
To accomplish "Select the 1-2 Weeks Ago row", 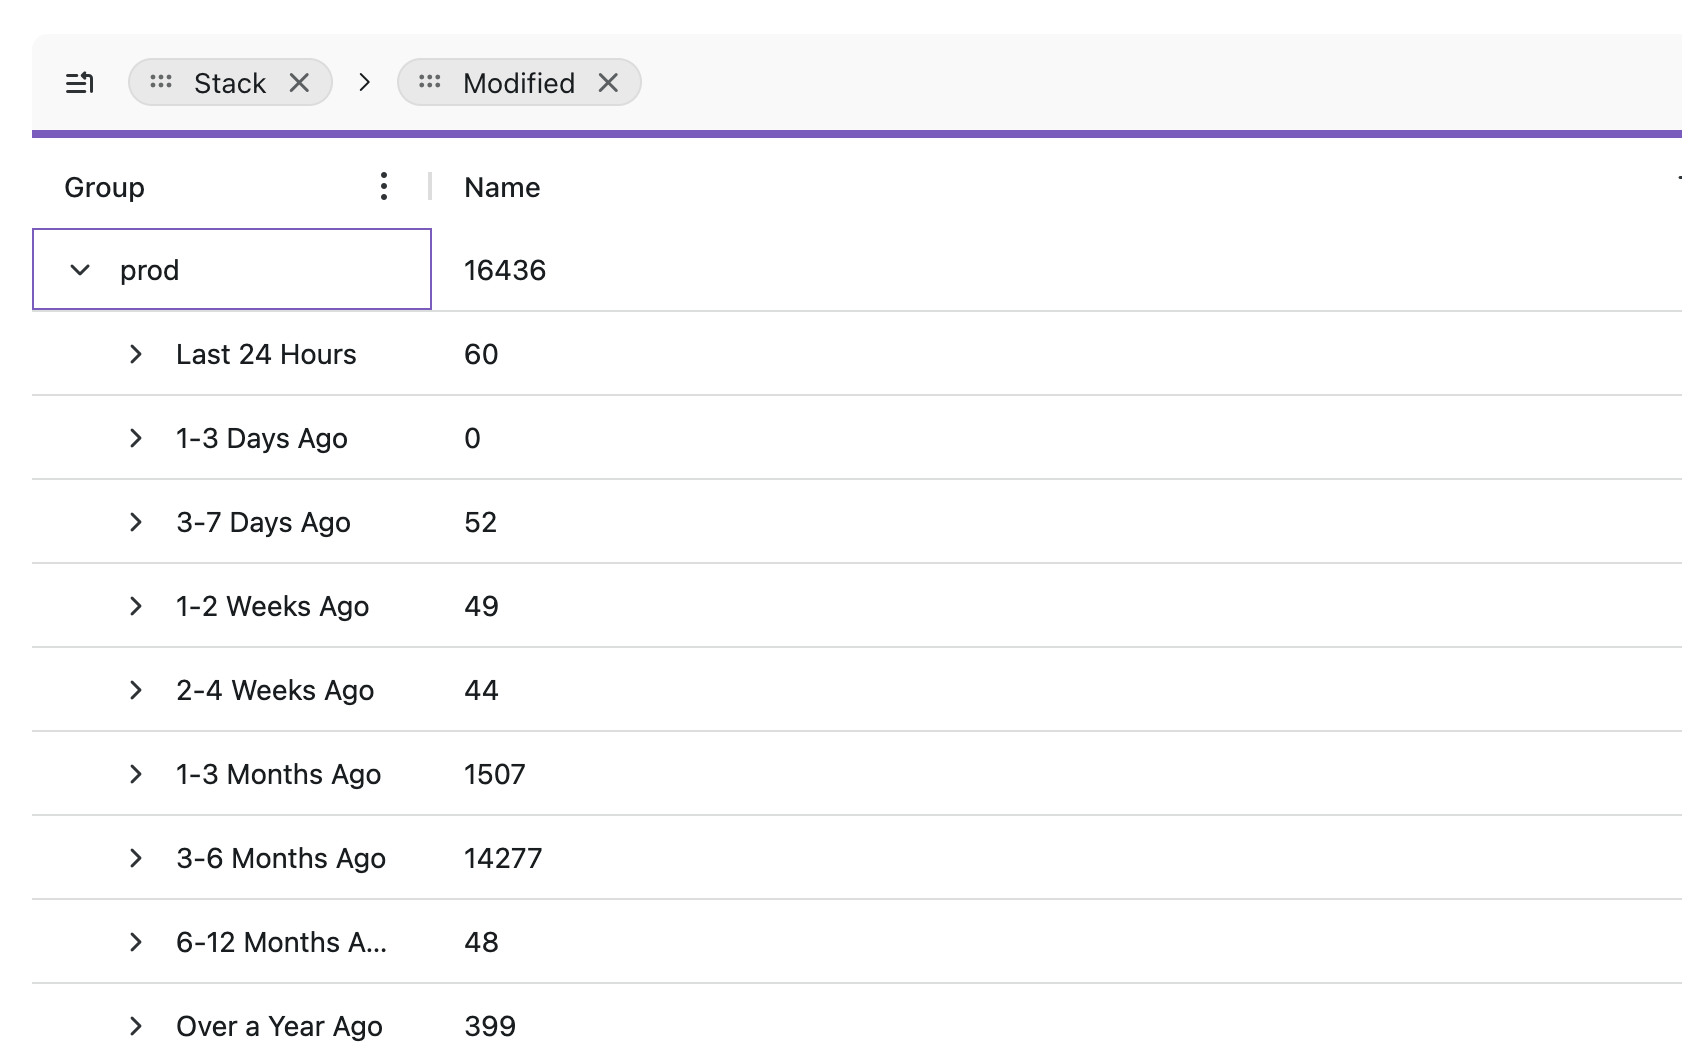I will coord(271,605).
